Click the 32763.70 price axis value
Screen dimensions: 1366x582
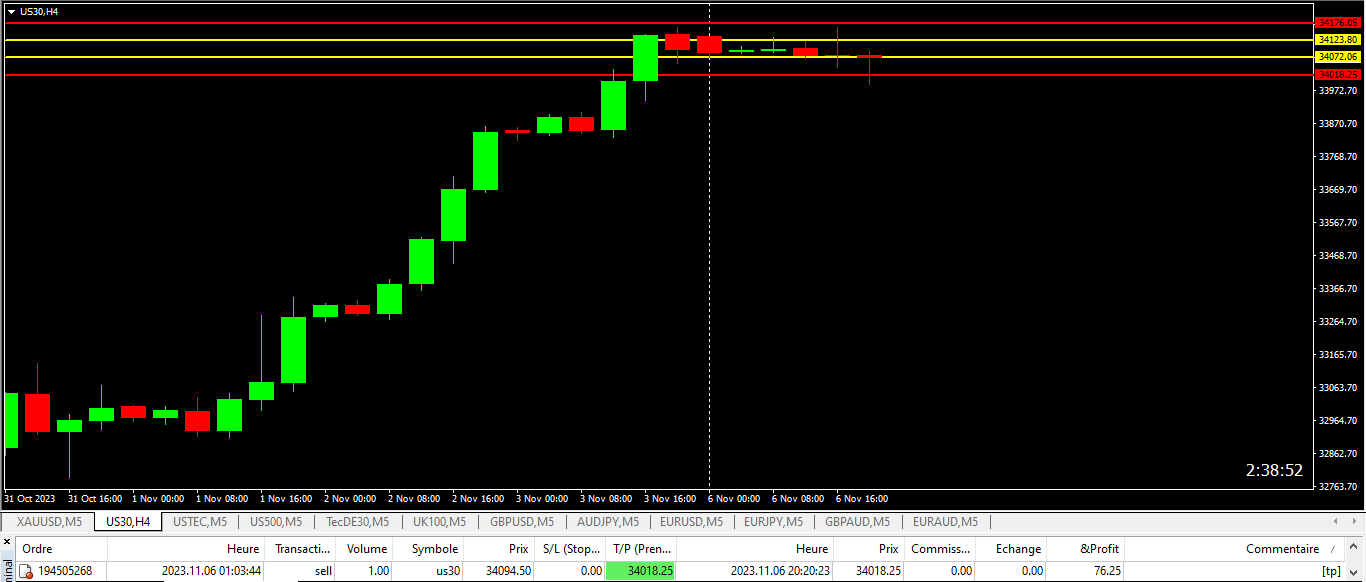pyautogui.click(x=1339, y=487)
